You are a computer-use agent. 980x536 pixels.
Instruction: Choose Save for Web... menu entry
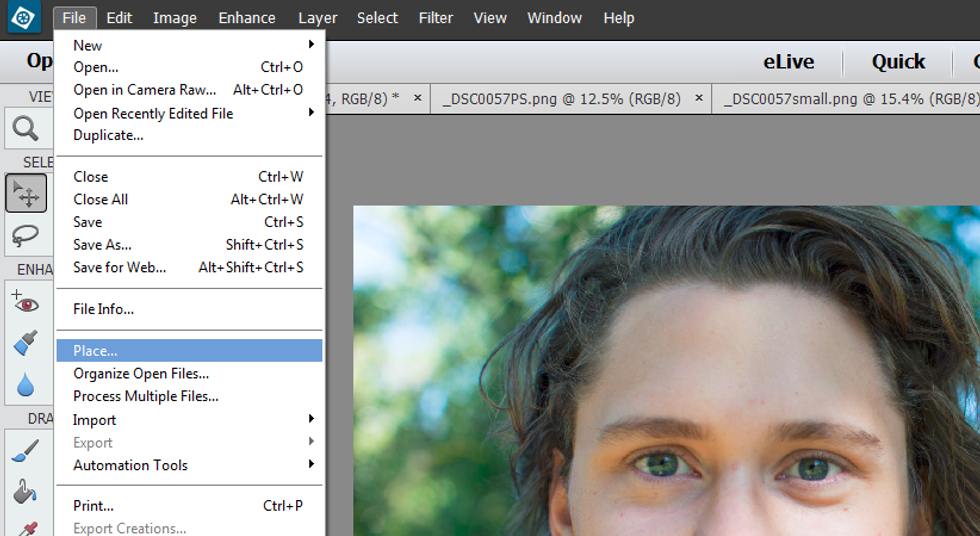120,267
